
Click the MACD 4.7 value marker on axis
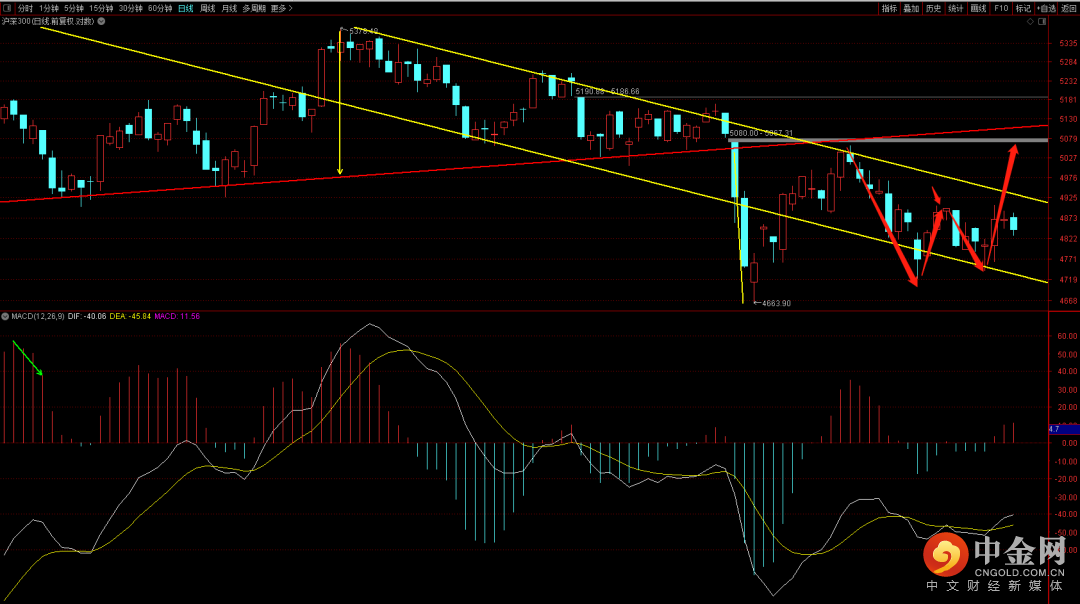pos(1053,429)
